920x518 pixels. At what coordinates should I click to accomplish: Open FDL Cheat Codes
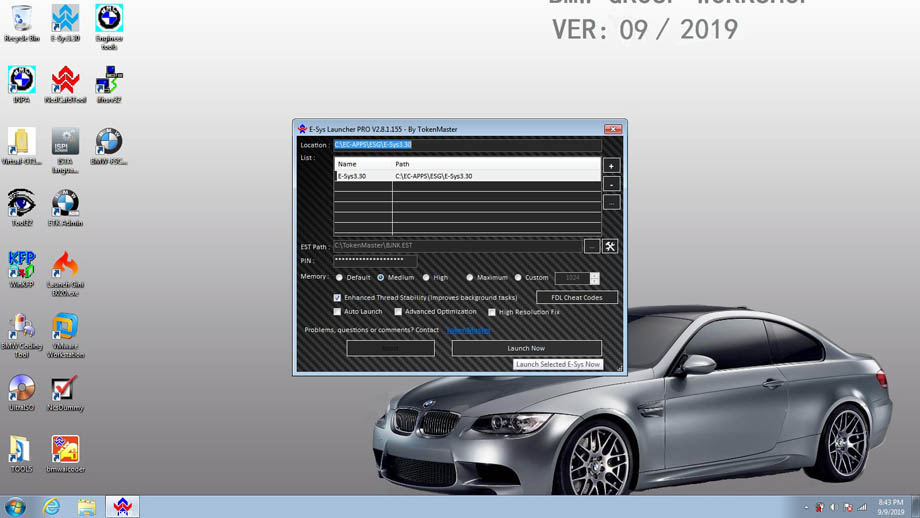(x=577, y=297)
